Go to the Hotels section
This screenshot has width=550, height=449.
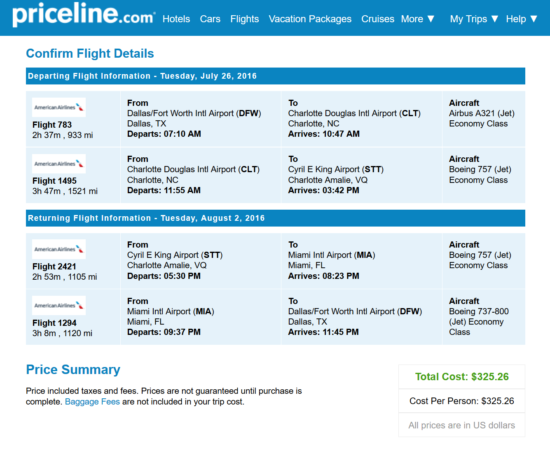176,19
